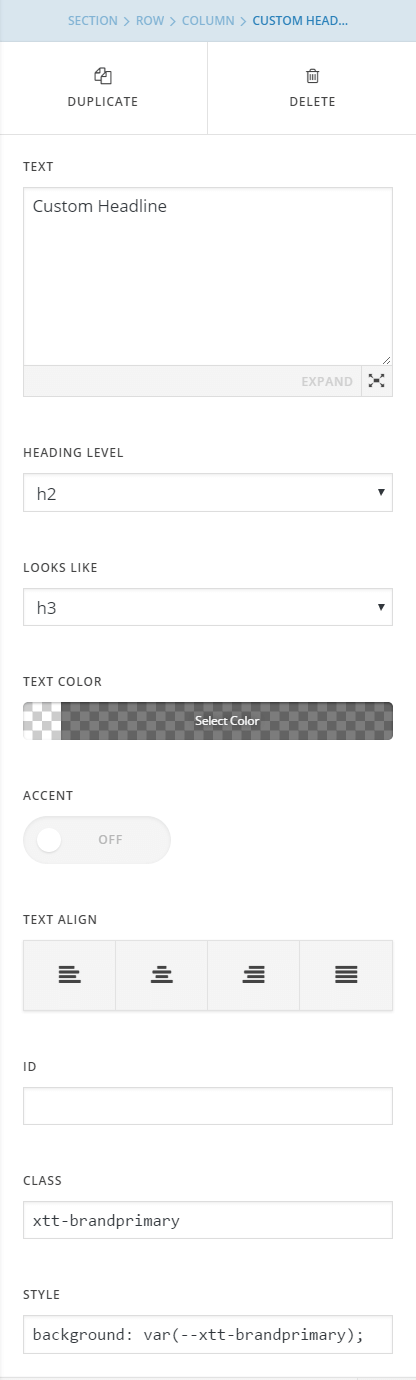Click the Duplicate icon

click(103, 76)
